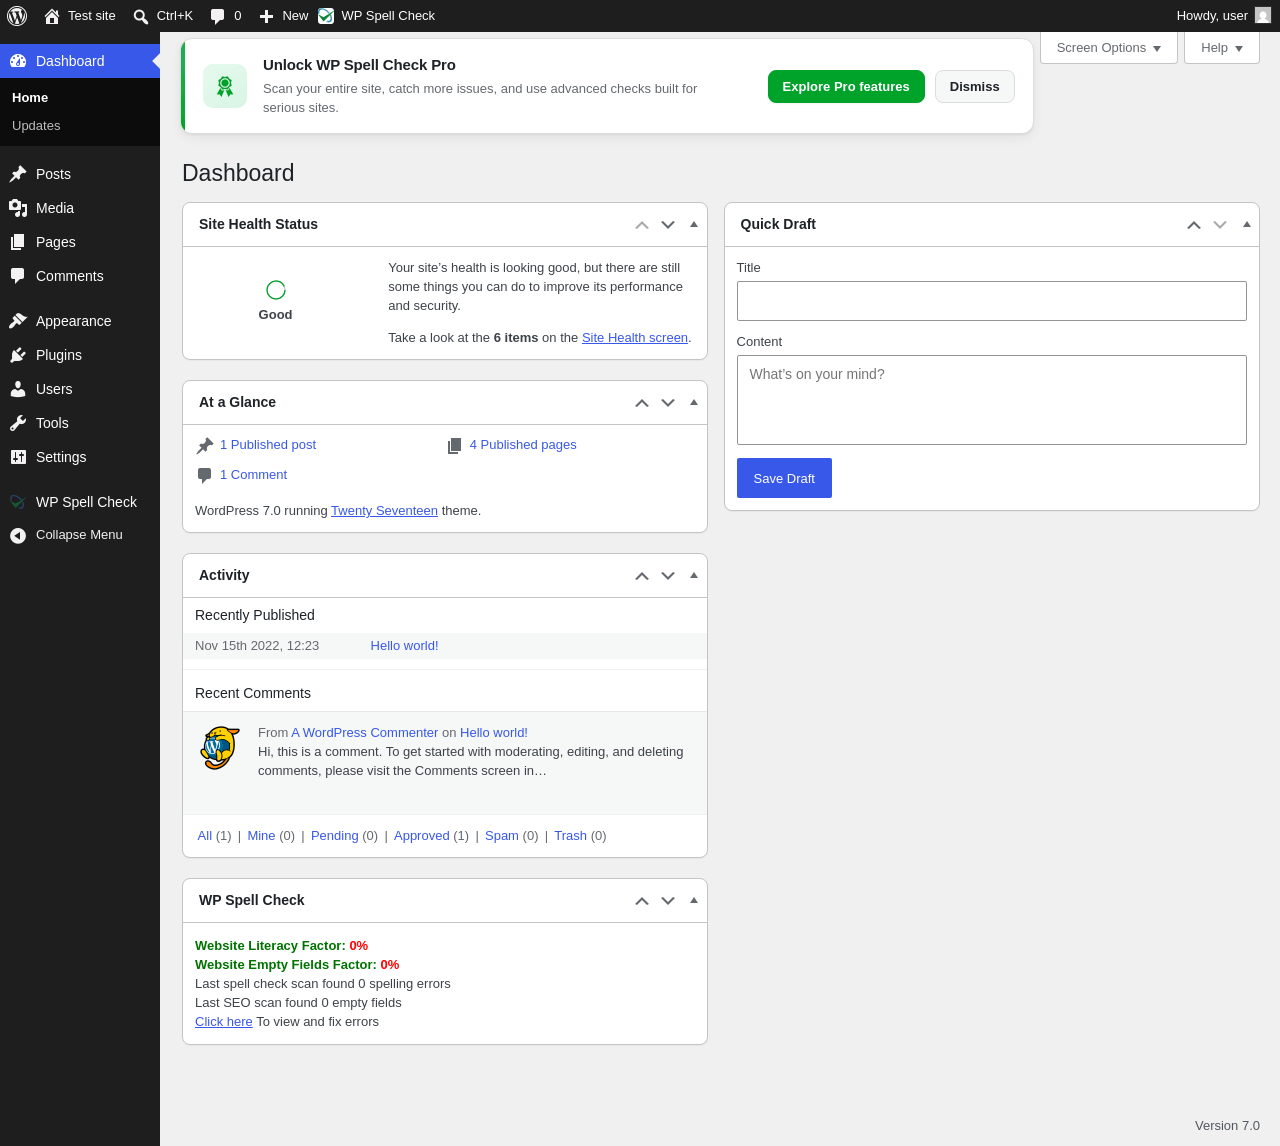Open the Updates submenu item

tap(36, 126)
